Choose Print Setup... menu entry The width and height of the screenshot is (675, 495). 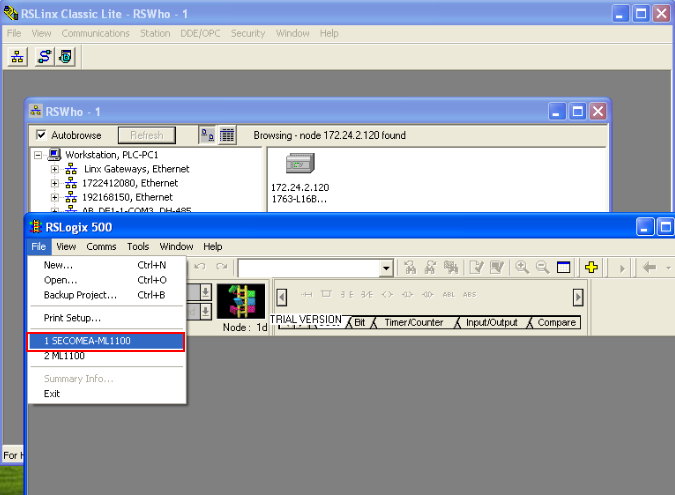107,318
